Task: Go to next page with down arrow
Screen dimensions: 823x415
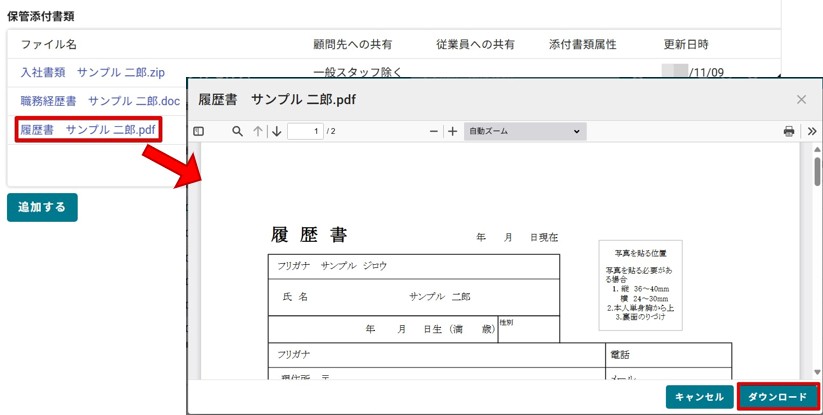Action: click(x=277, y=132)
